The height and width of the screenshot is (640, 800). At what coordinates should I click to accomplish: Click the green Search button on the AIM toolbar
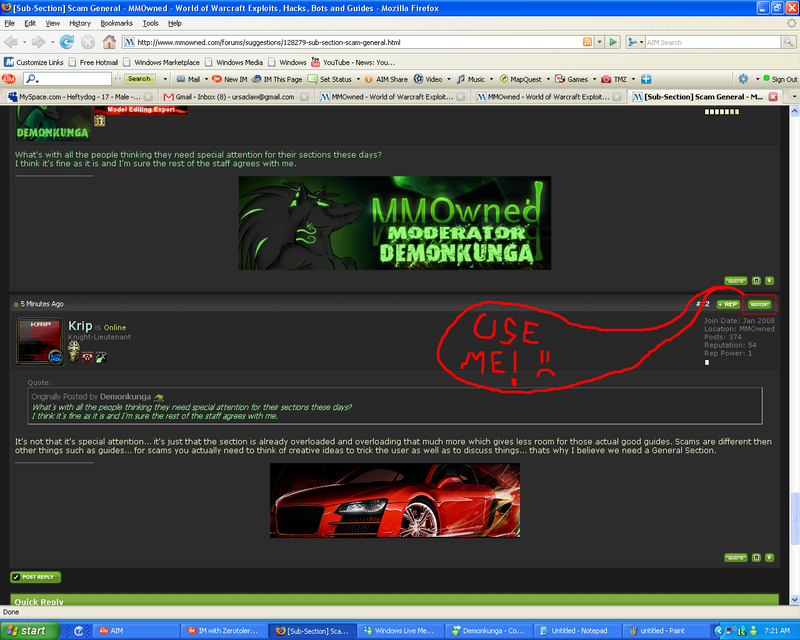(x=139, y=79)
